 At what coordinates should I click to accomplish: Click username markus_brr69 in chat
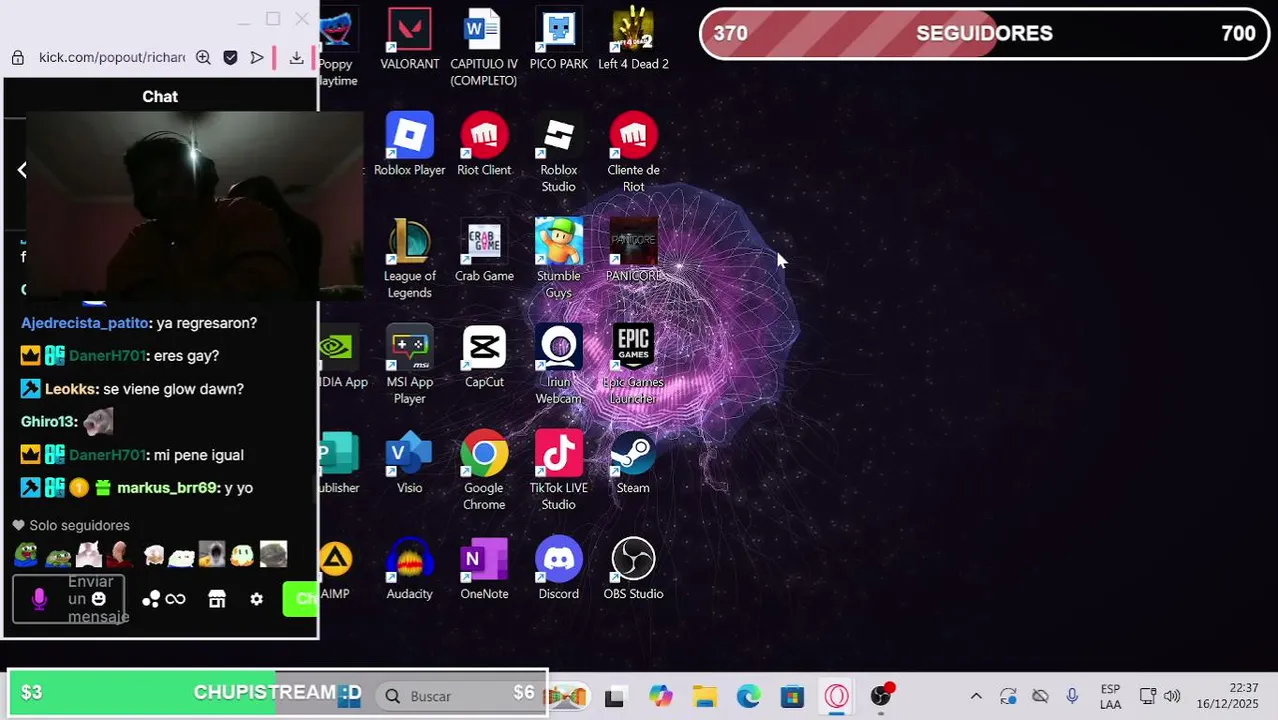click(167, 488)
